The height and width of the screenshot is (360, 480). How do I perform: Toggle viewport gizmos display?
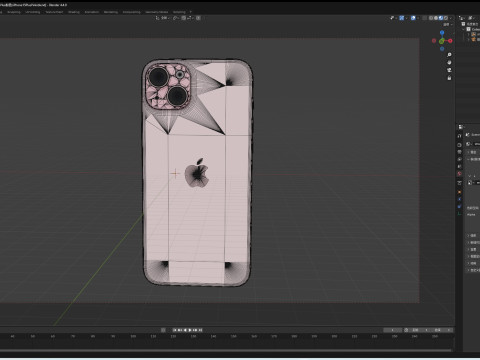(402, 18)
